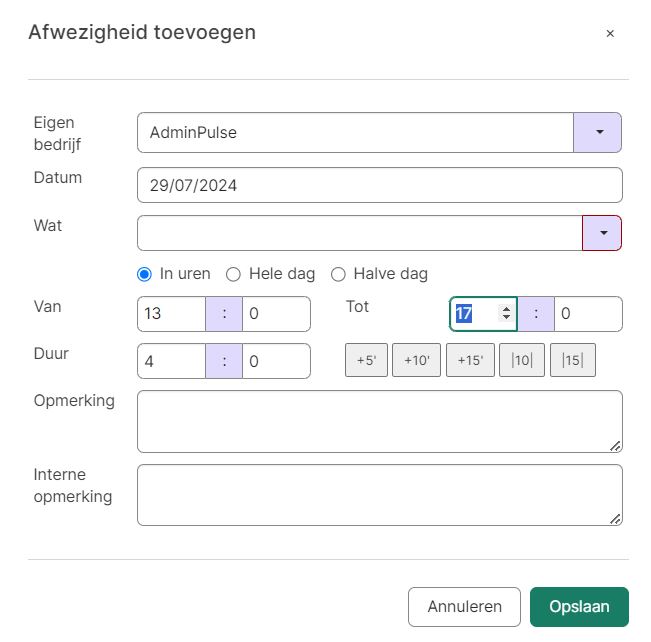
Task: Open the Eigen bedrijf dropdown arrow
Action: [597, 132]
